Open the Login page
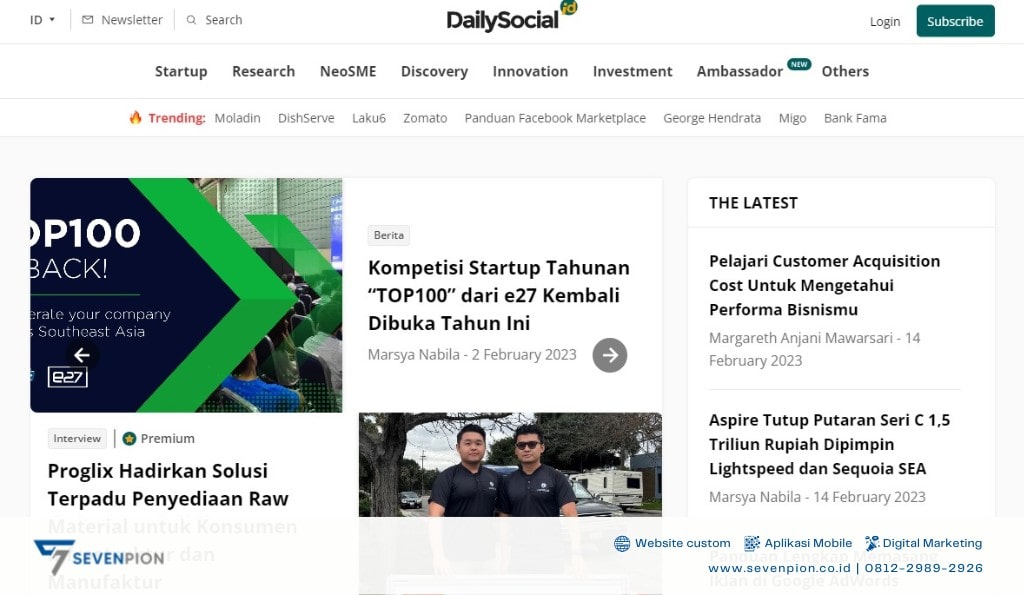The height and width of the screenshot is (595, 1024). pyautogui.click(x=884, y=21)
